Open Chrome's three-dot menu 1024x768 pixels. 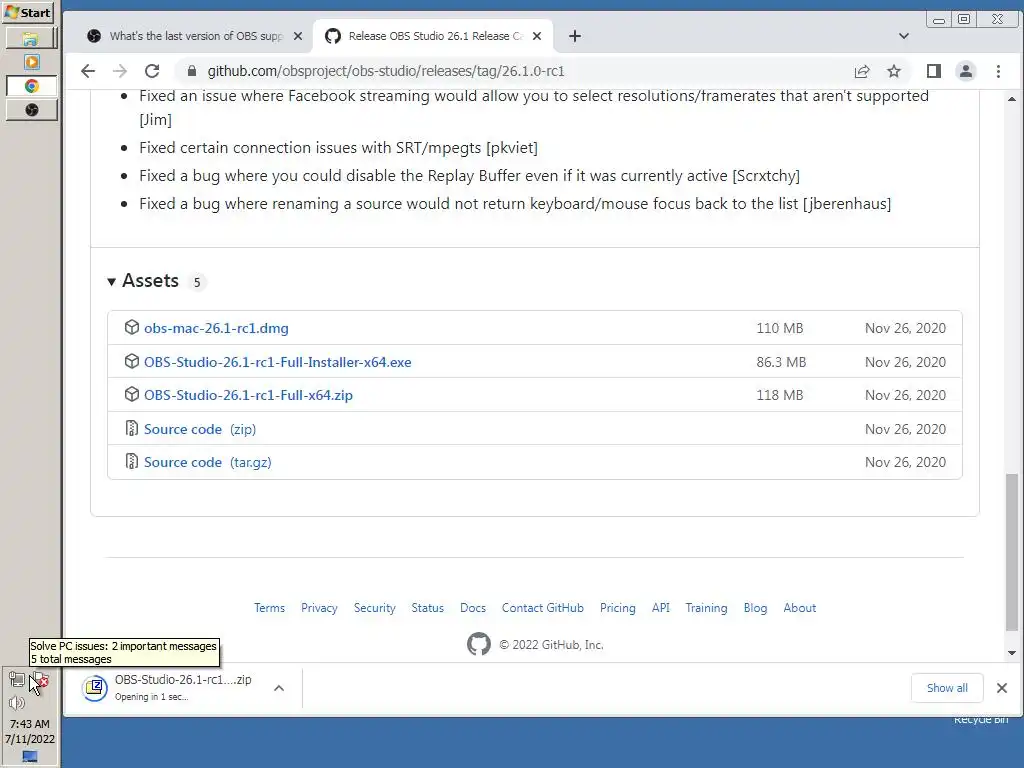pyautogui.click(x=998, y=71)
